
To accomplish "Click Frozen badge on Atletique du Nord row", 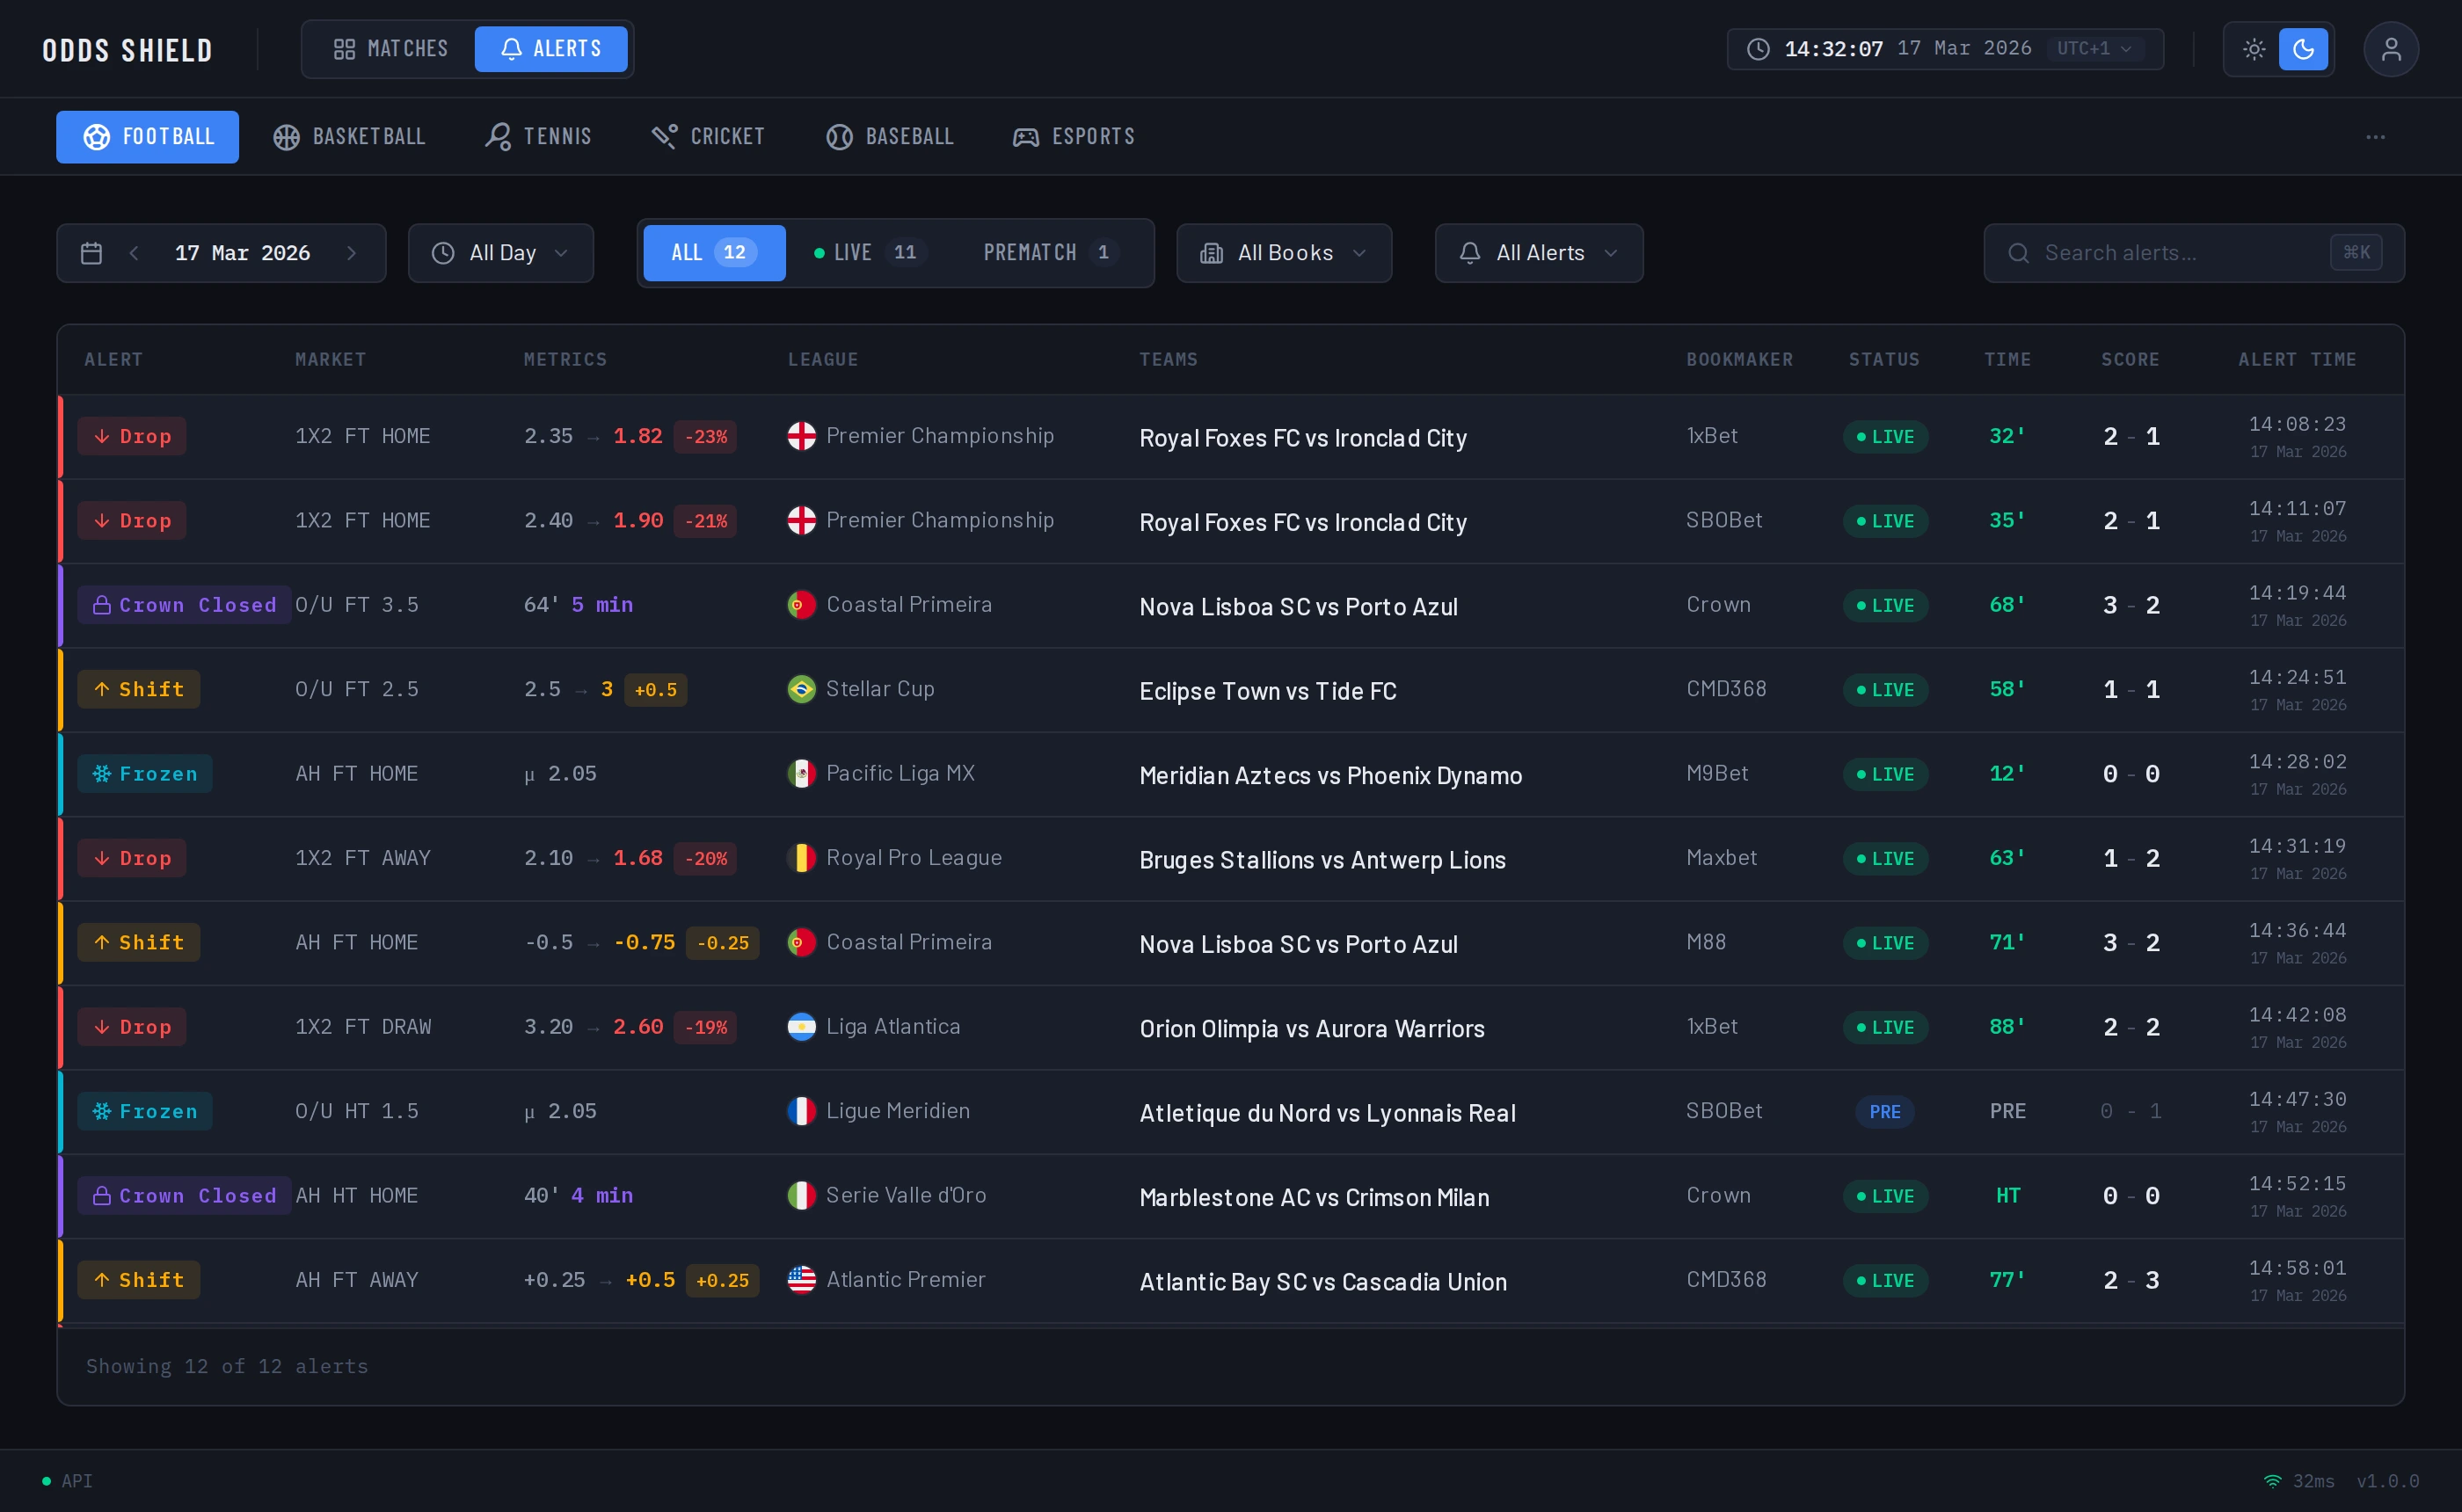I will pos(145,1111).
